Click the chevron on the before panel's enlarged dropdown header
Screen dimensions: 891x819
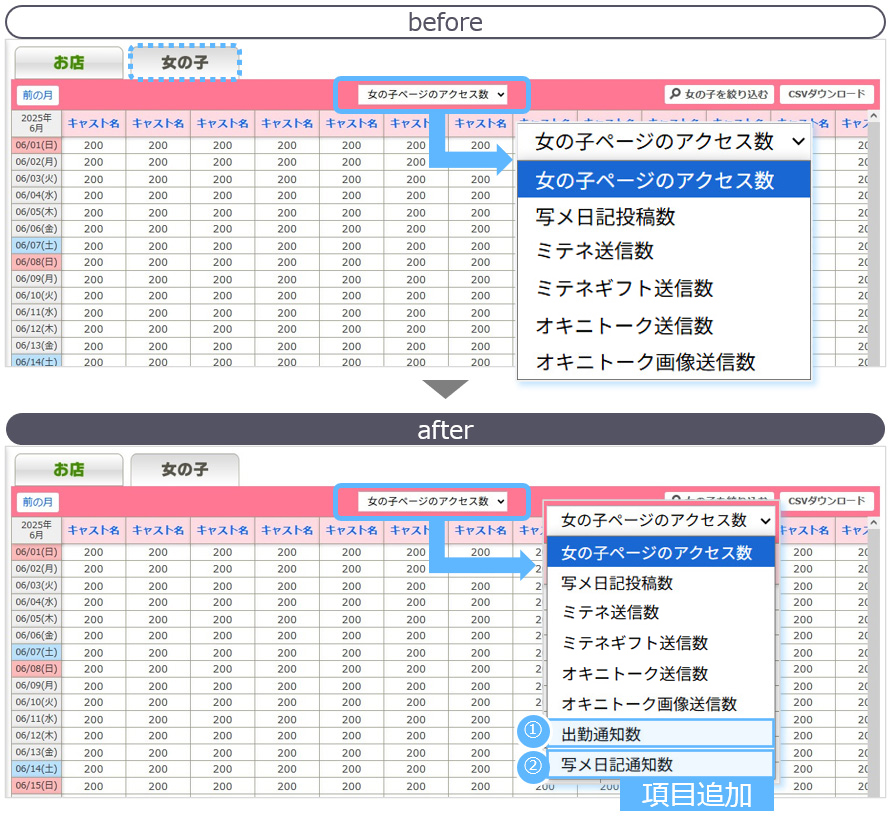tap(797, 142)
